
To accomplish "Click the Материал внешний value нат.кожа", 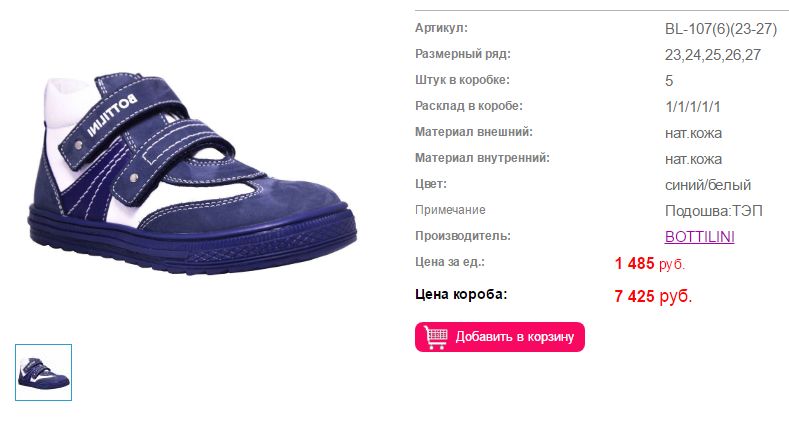I will [x=693, y=133].
